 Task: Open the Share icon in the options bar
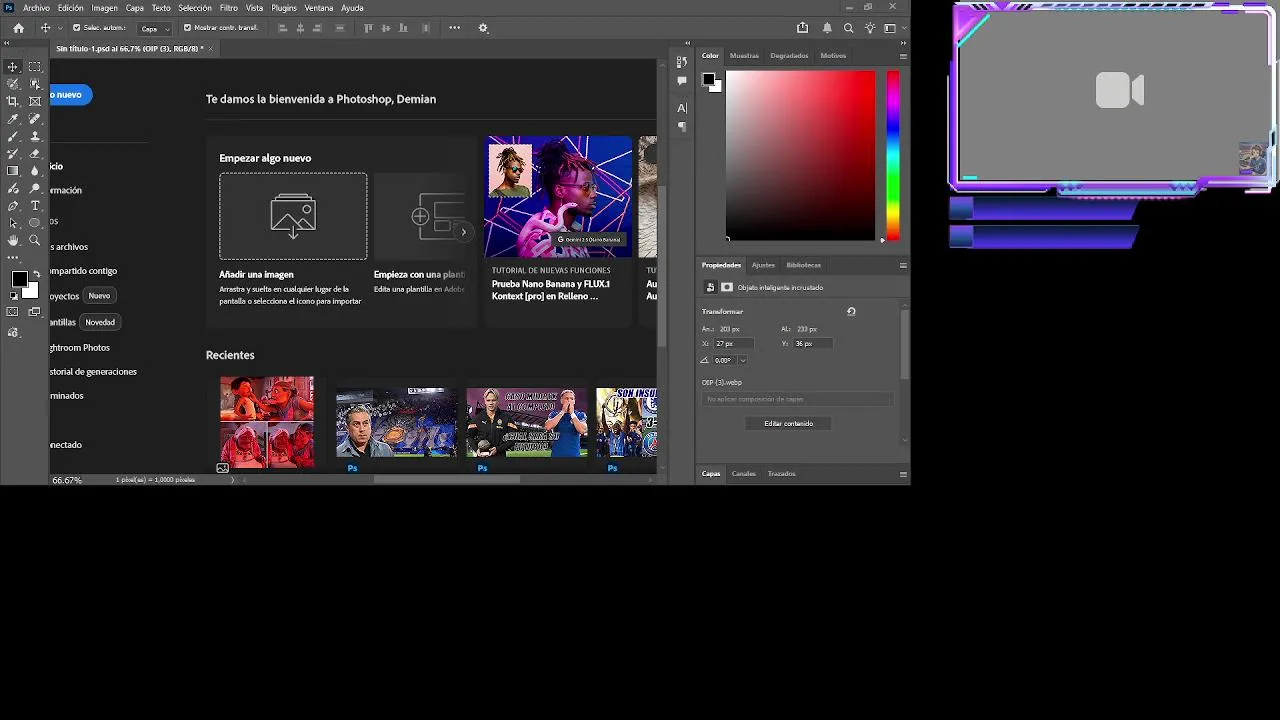coord(803,28)
